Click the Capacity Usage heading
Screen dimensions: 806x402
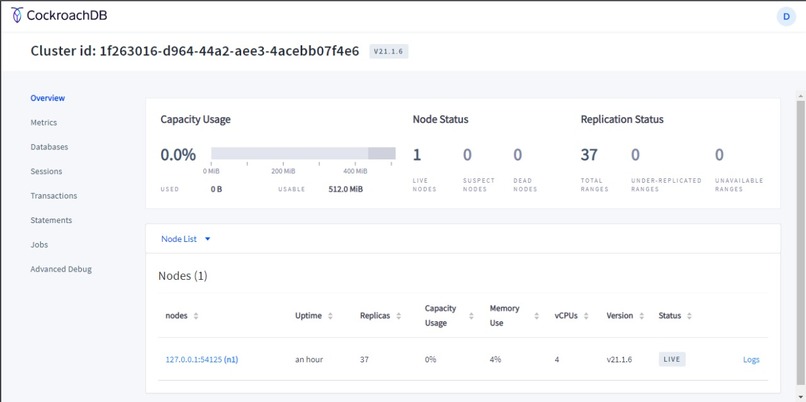click(x=195, y=119)
